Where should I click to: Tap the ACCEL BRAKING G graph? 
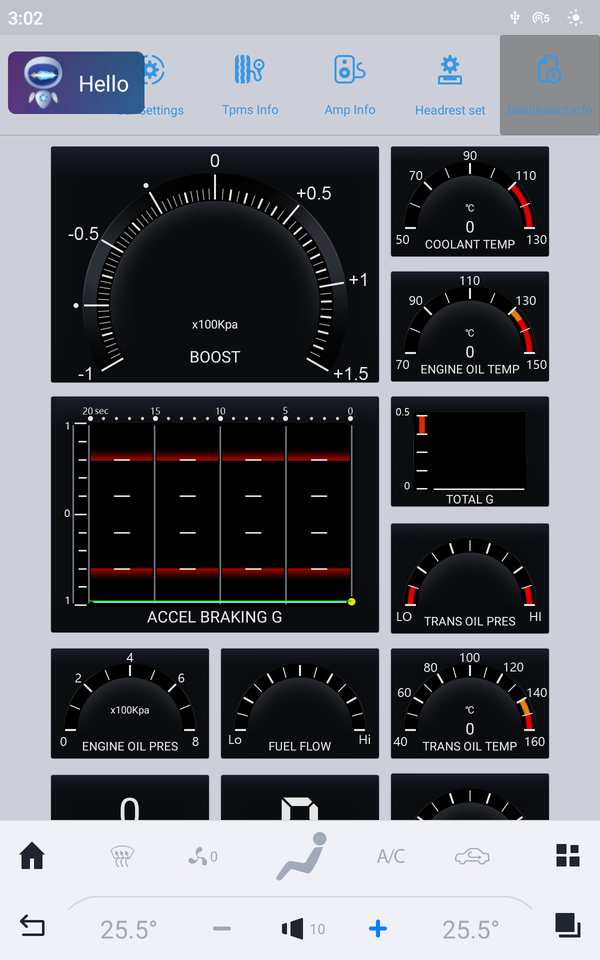point(215,514)
